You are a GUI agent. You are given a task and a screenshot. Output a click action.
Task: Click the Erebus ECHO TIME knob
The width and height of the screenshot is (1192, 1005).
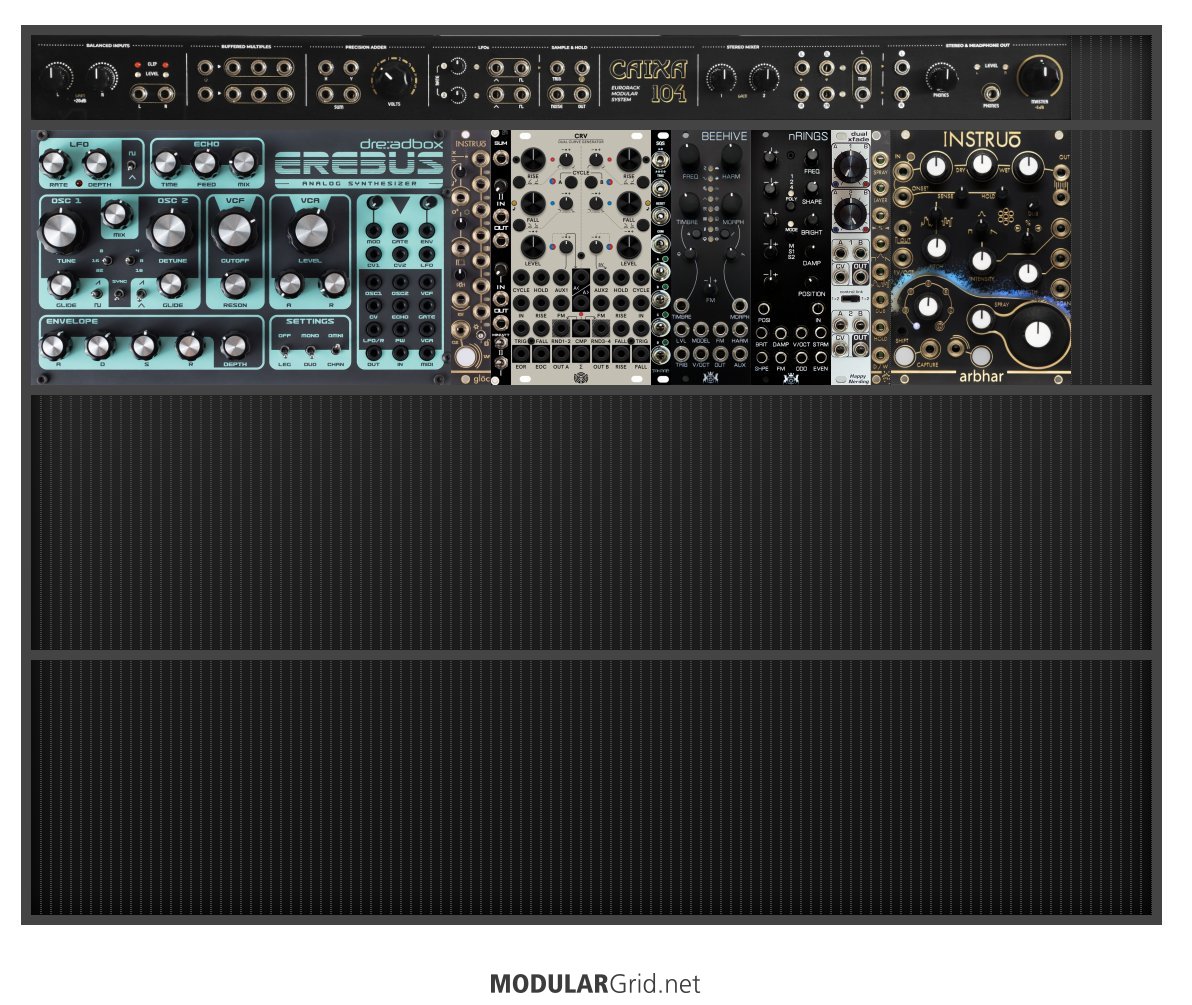(x=167, y=163)
